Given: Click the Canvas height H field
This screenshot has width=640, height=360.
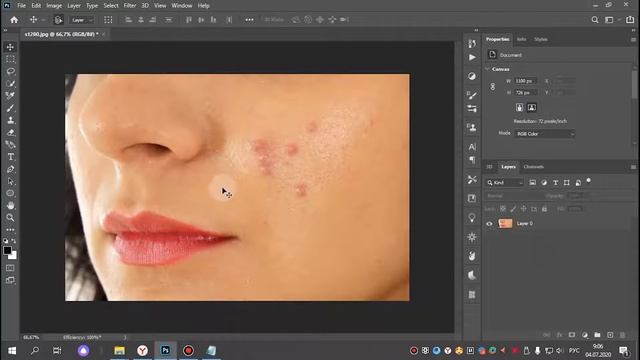Looking at the screenshot, I should [x=526, y=93].
